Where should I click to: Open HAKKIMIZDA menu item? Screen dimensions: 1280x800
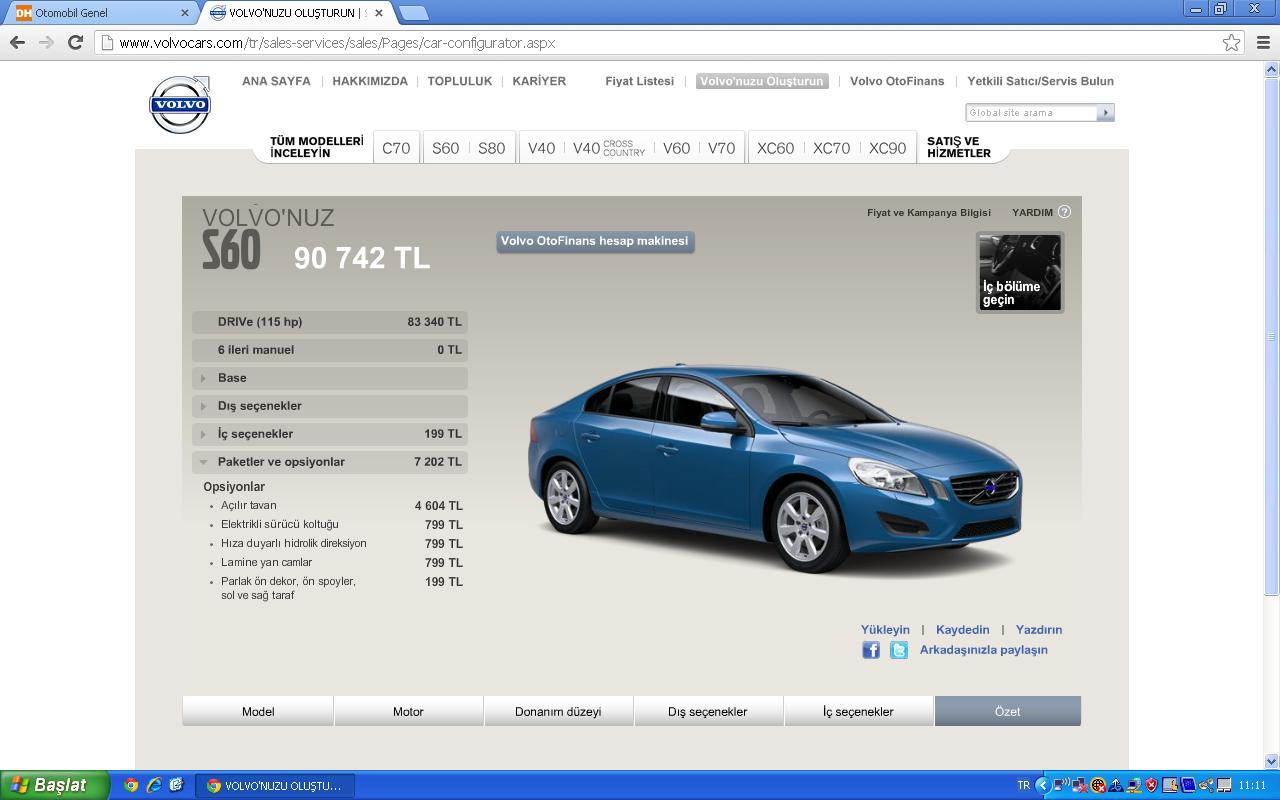pos(370,81)
